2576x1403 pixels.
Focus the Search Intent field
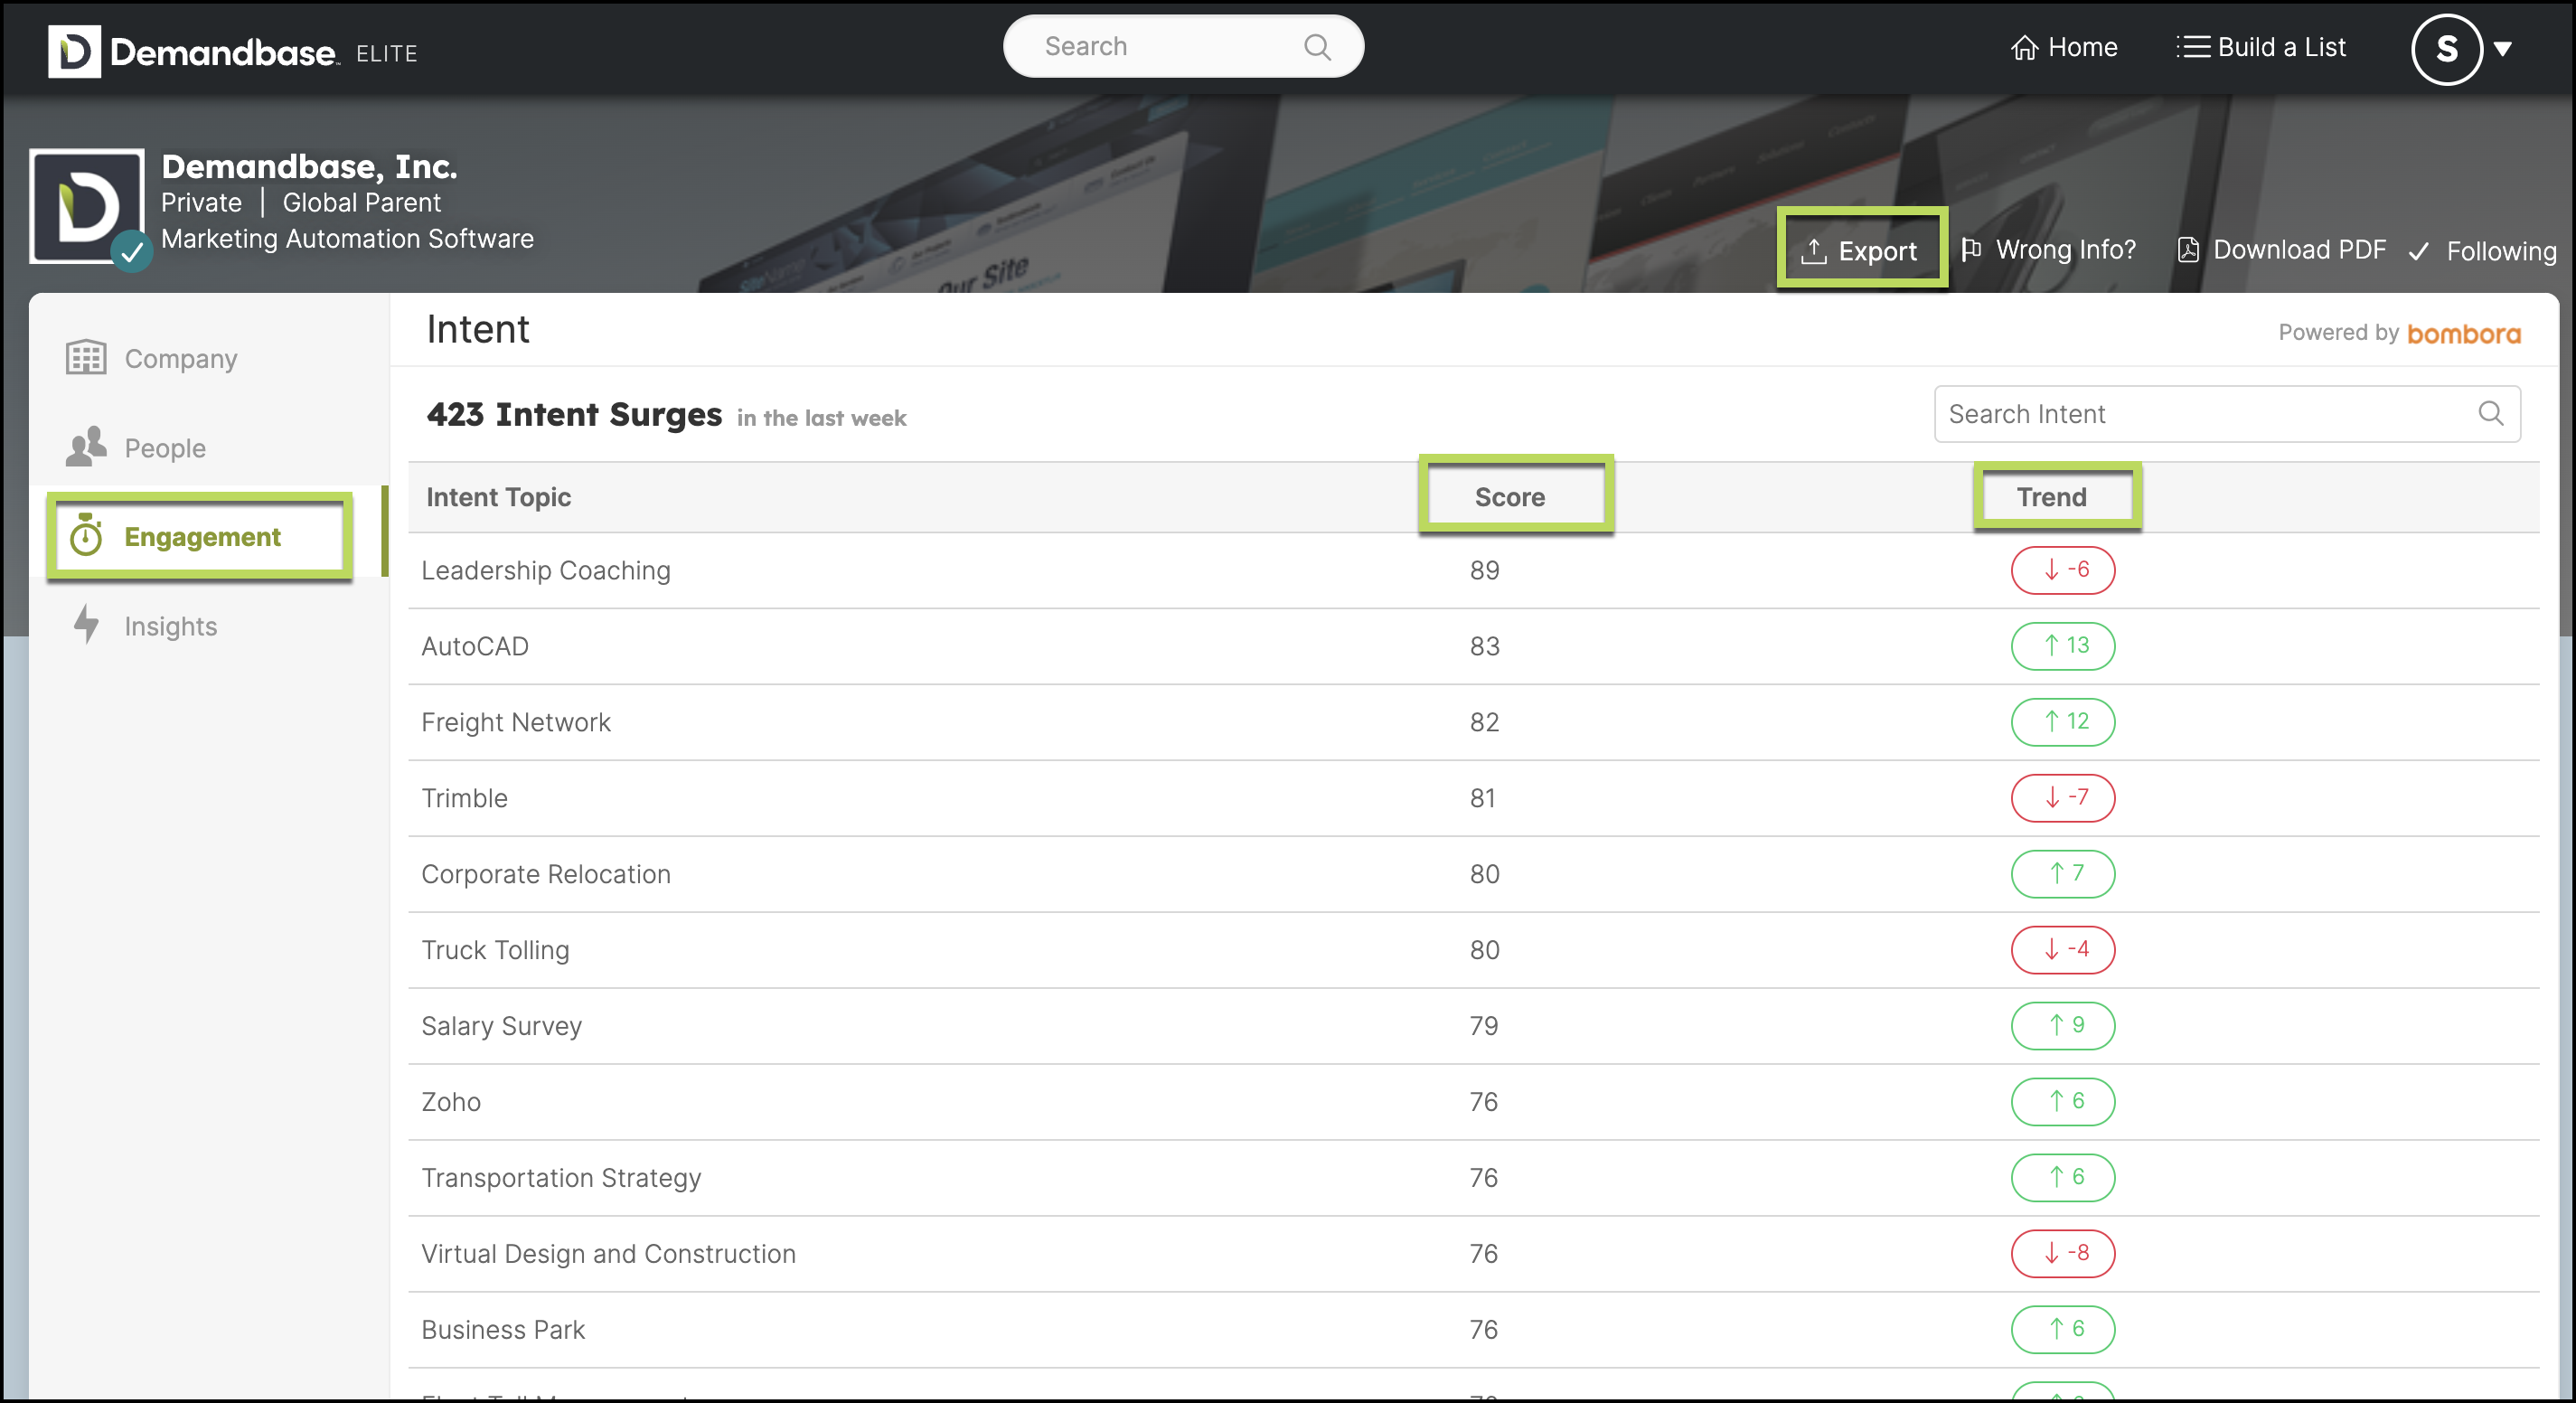coord(2226,414)
